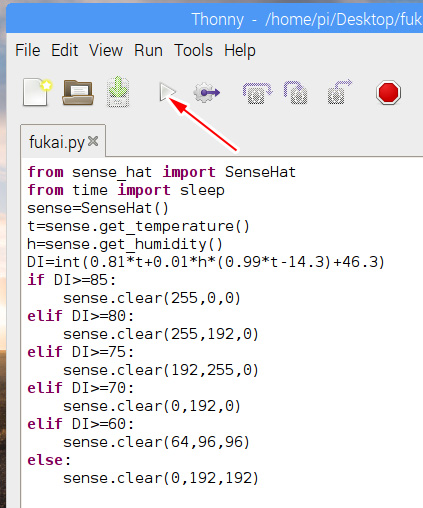Image resolution: width=423 pixels, height=508 pixels.
Task: Click the line 'from sense_hat import SenseHat'
Action: [161, 172]
